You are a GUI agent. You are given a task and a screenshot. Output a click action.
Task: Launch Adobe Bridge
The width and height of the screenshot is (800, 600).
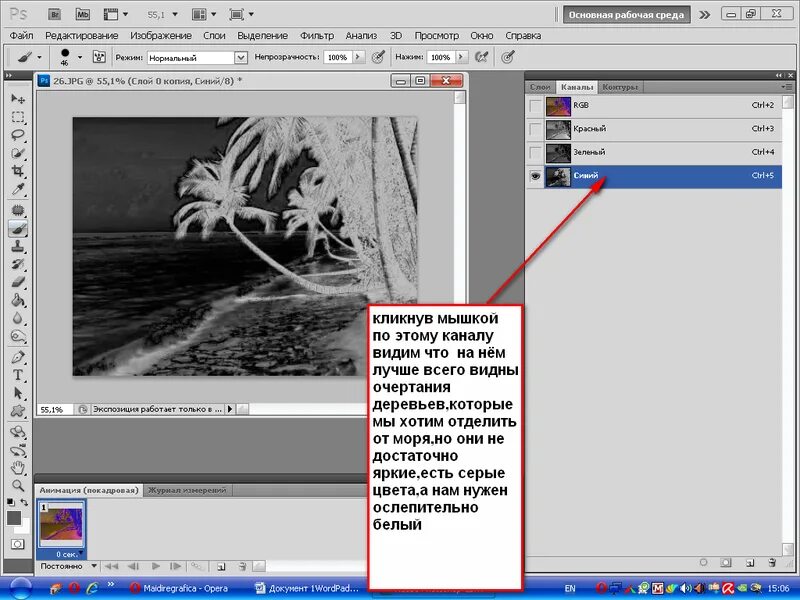[55, 14]
